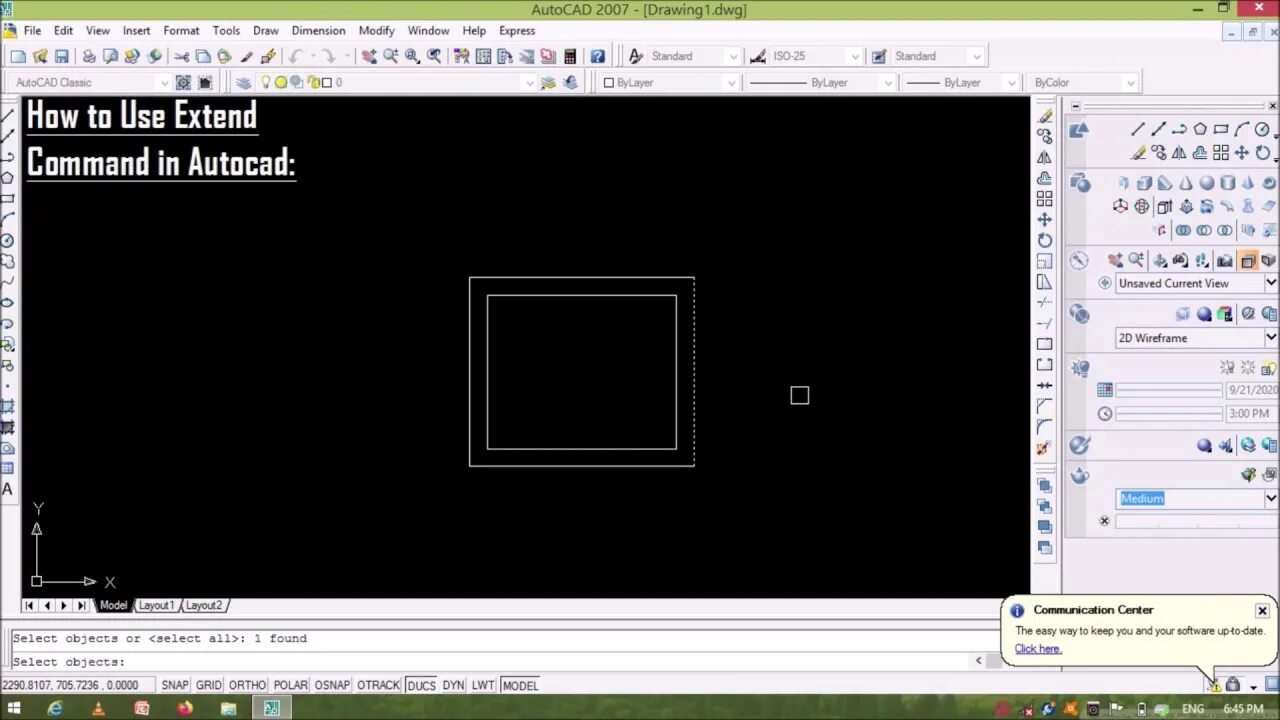Click the Pan Realtime icon in top toolbar
Image resolution: width=1280 pixels, height=720 pixels.
[369, 56]
